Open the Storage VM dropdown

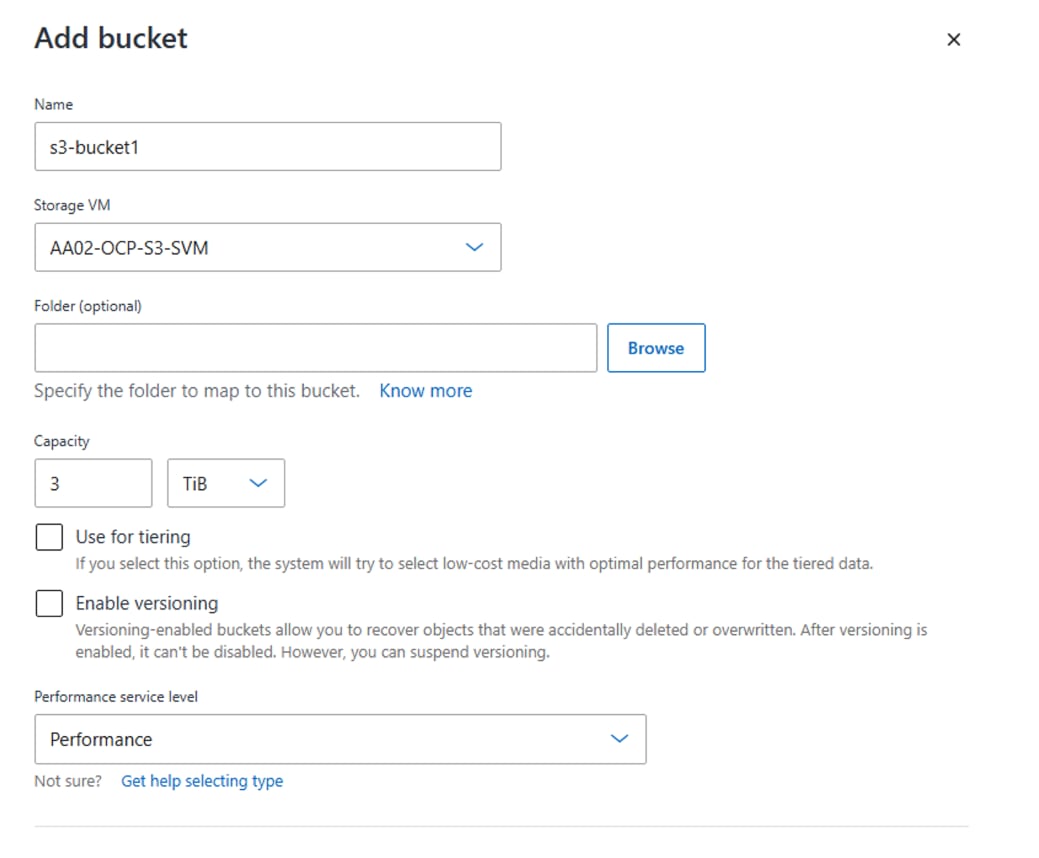pyautogui.click(x=268, y=247)
